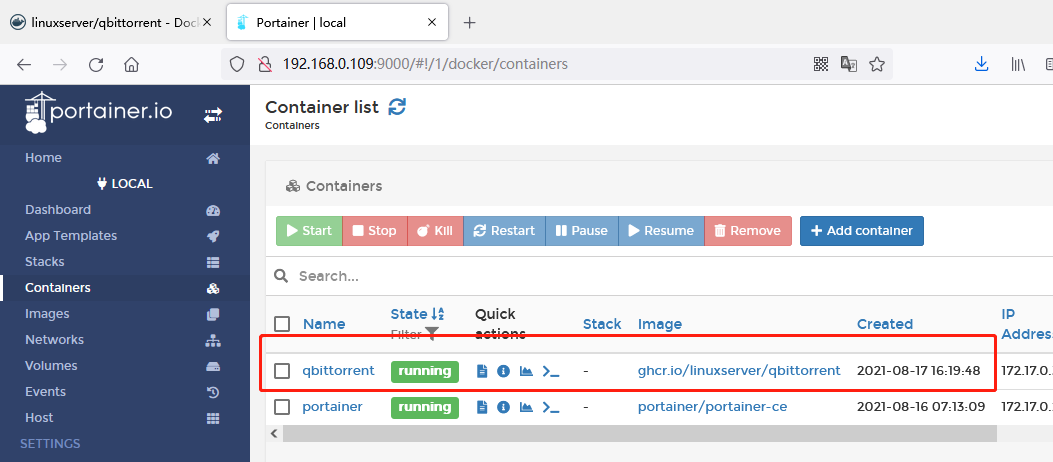1053x462 pixels.
Task: Open ghcr.io/linuxserver/qbittorrent image link
Action: 739,370
